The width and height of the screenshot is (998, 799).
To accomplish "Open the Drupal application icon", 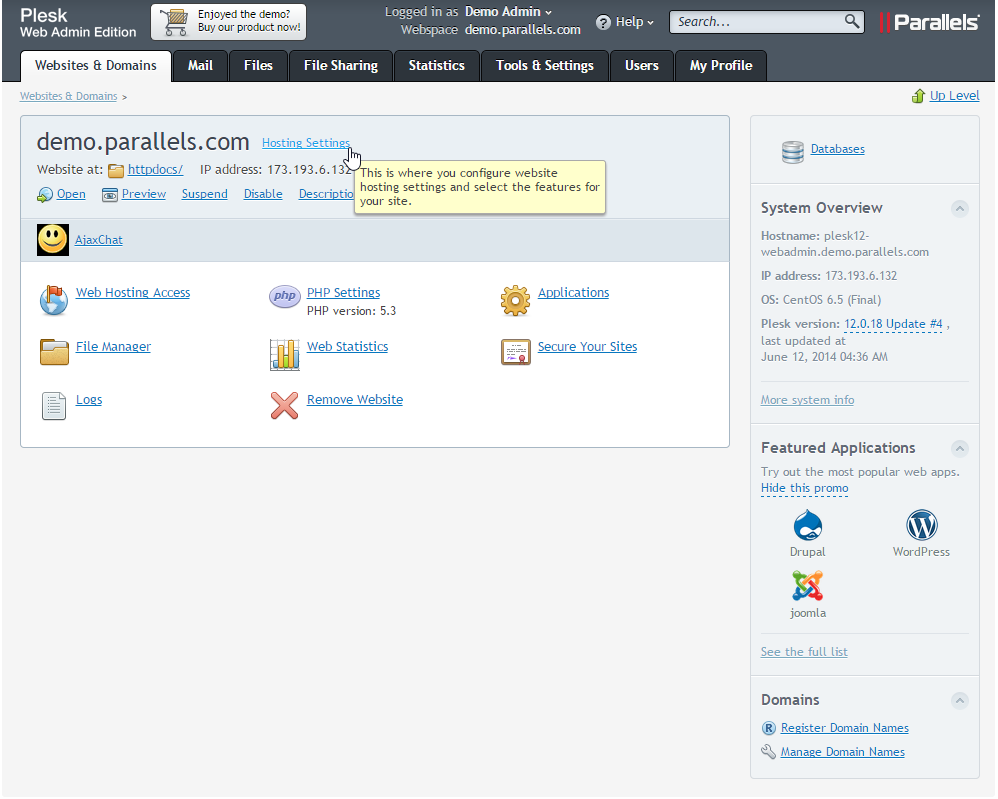I will (807, 526).
